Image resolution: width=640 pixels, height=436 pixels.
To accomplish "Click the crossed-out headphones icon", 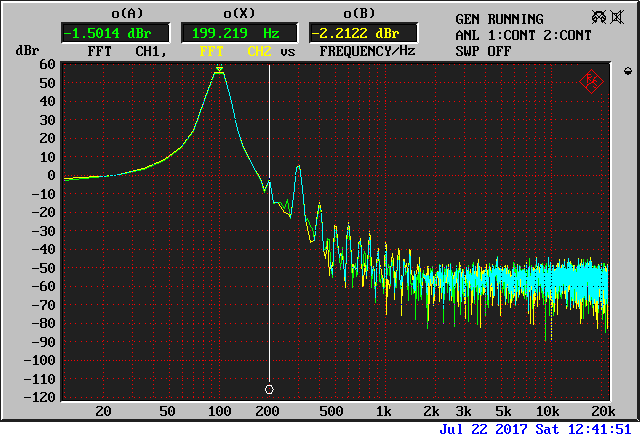I will pyautogui.click(x=599, y=17).
